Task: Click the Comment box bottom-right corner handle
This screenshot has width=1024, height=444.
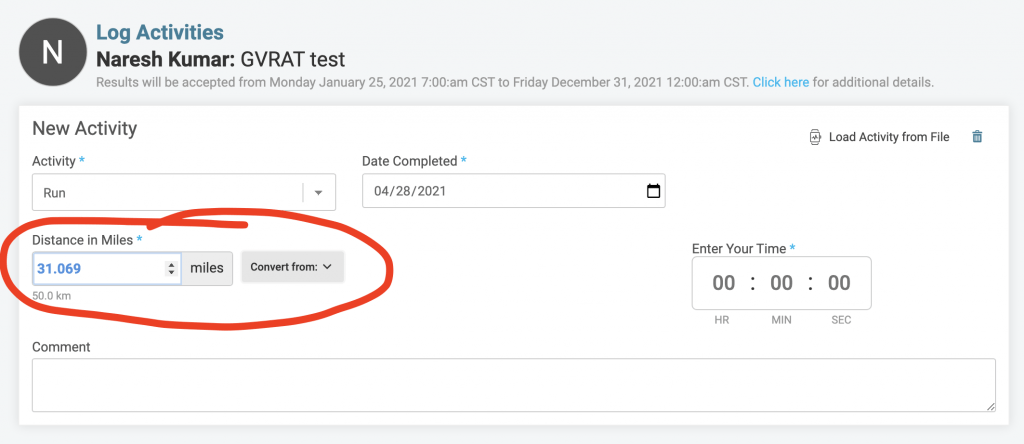Action: 991,406
